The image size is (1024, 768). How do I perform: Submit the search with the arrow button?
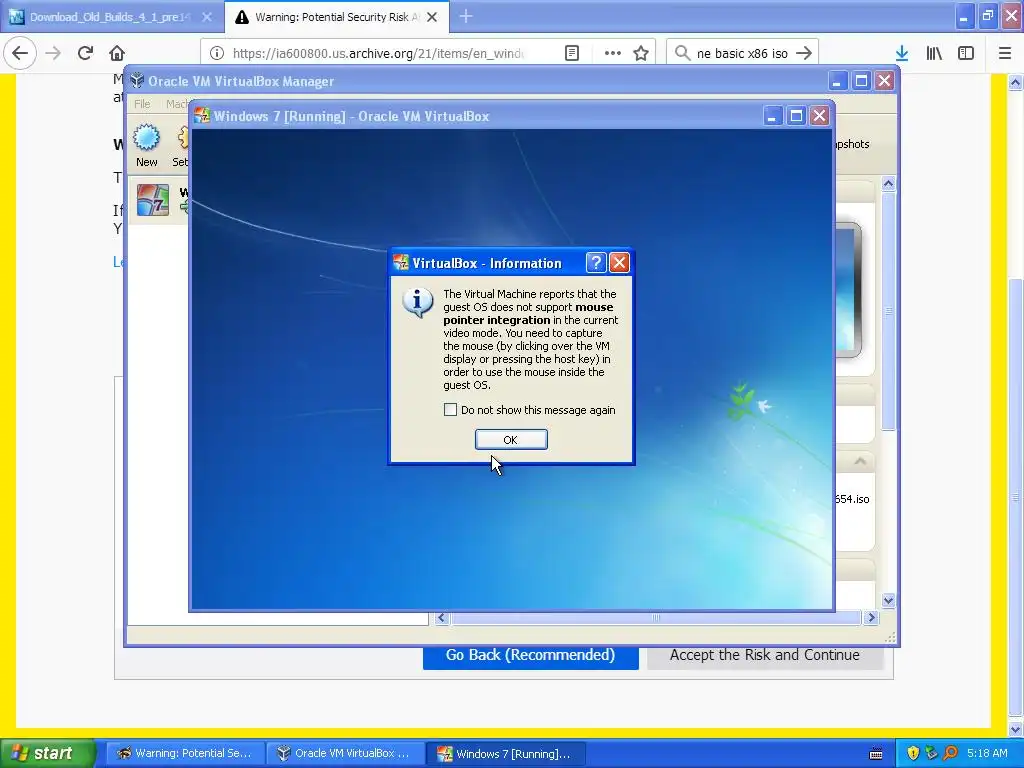804,53
